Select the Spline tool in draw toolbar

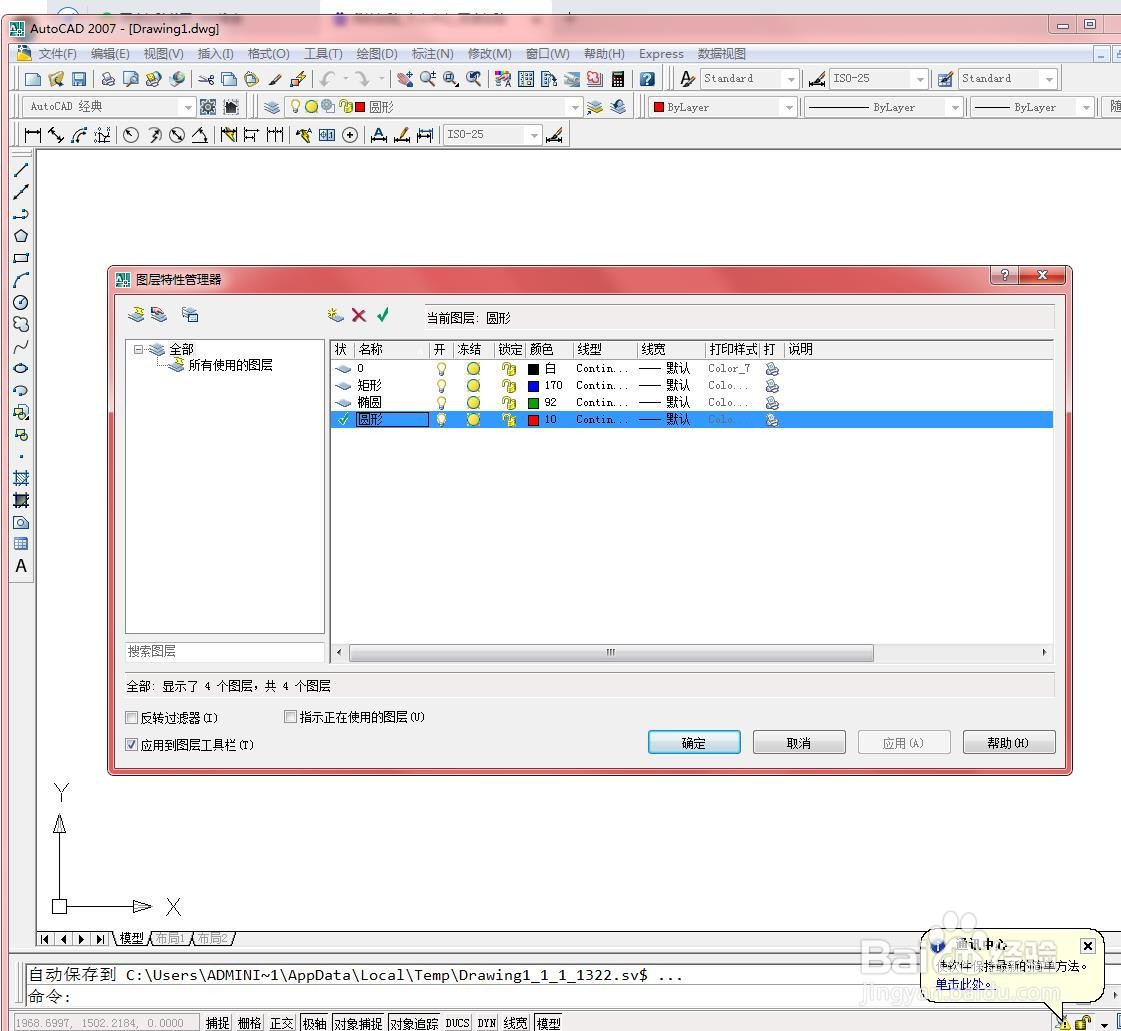point(21,347)
